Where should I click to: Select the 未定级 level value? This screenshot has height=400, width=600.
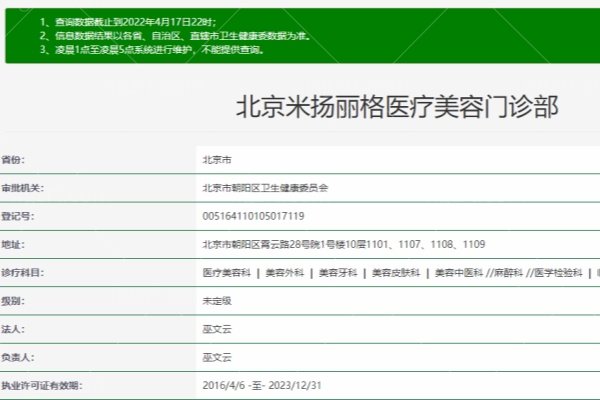tap(217, 301)
